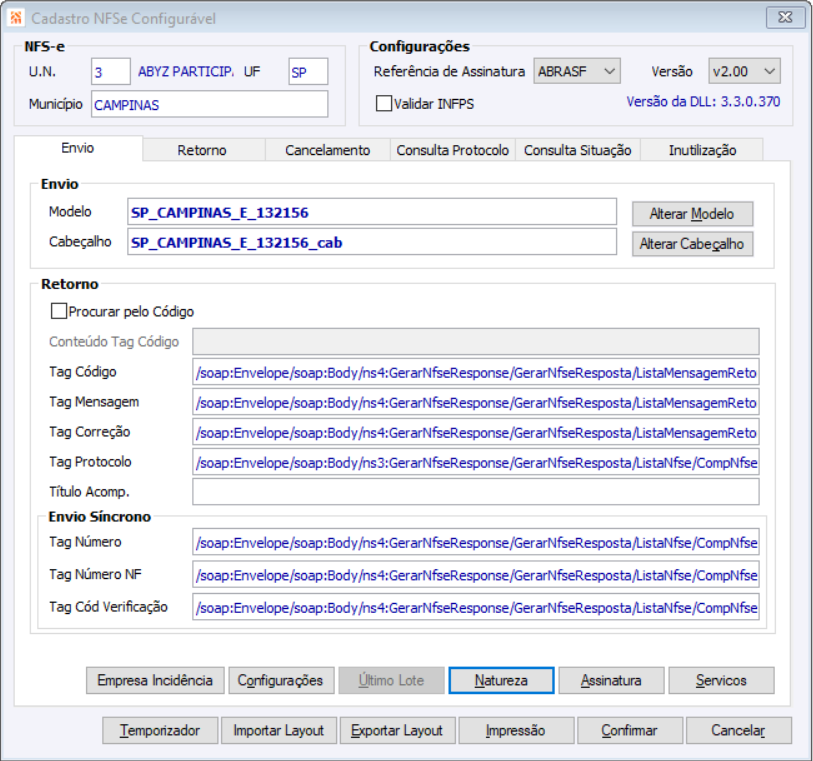
Task: Click the Alterar Modelo button
Action: pos(692,214)
